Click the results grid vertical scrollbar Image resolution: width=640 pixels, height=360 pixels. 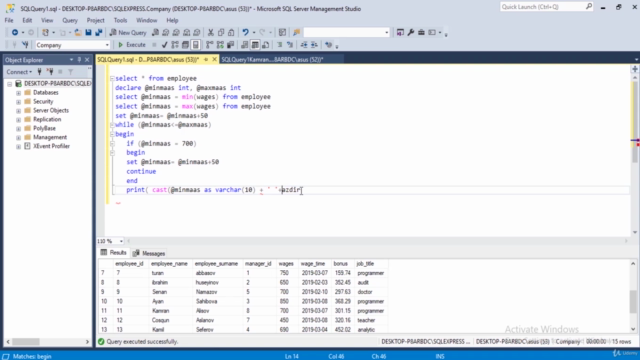pyautogui.click(x=633, y=297)
